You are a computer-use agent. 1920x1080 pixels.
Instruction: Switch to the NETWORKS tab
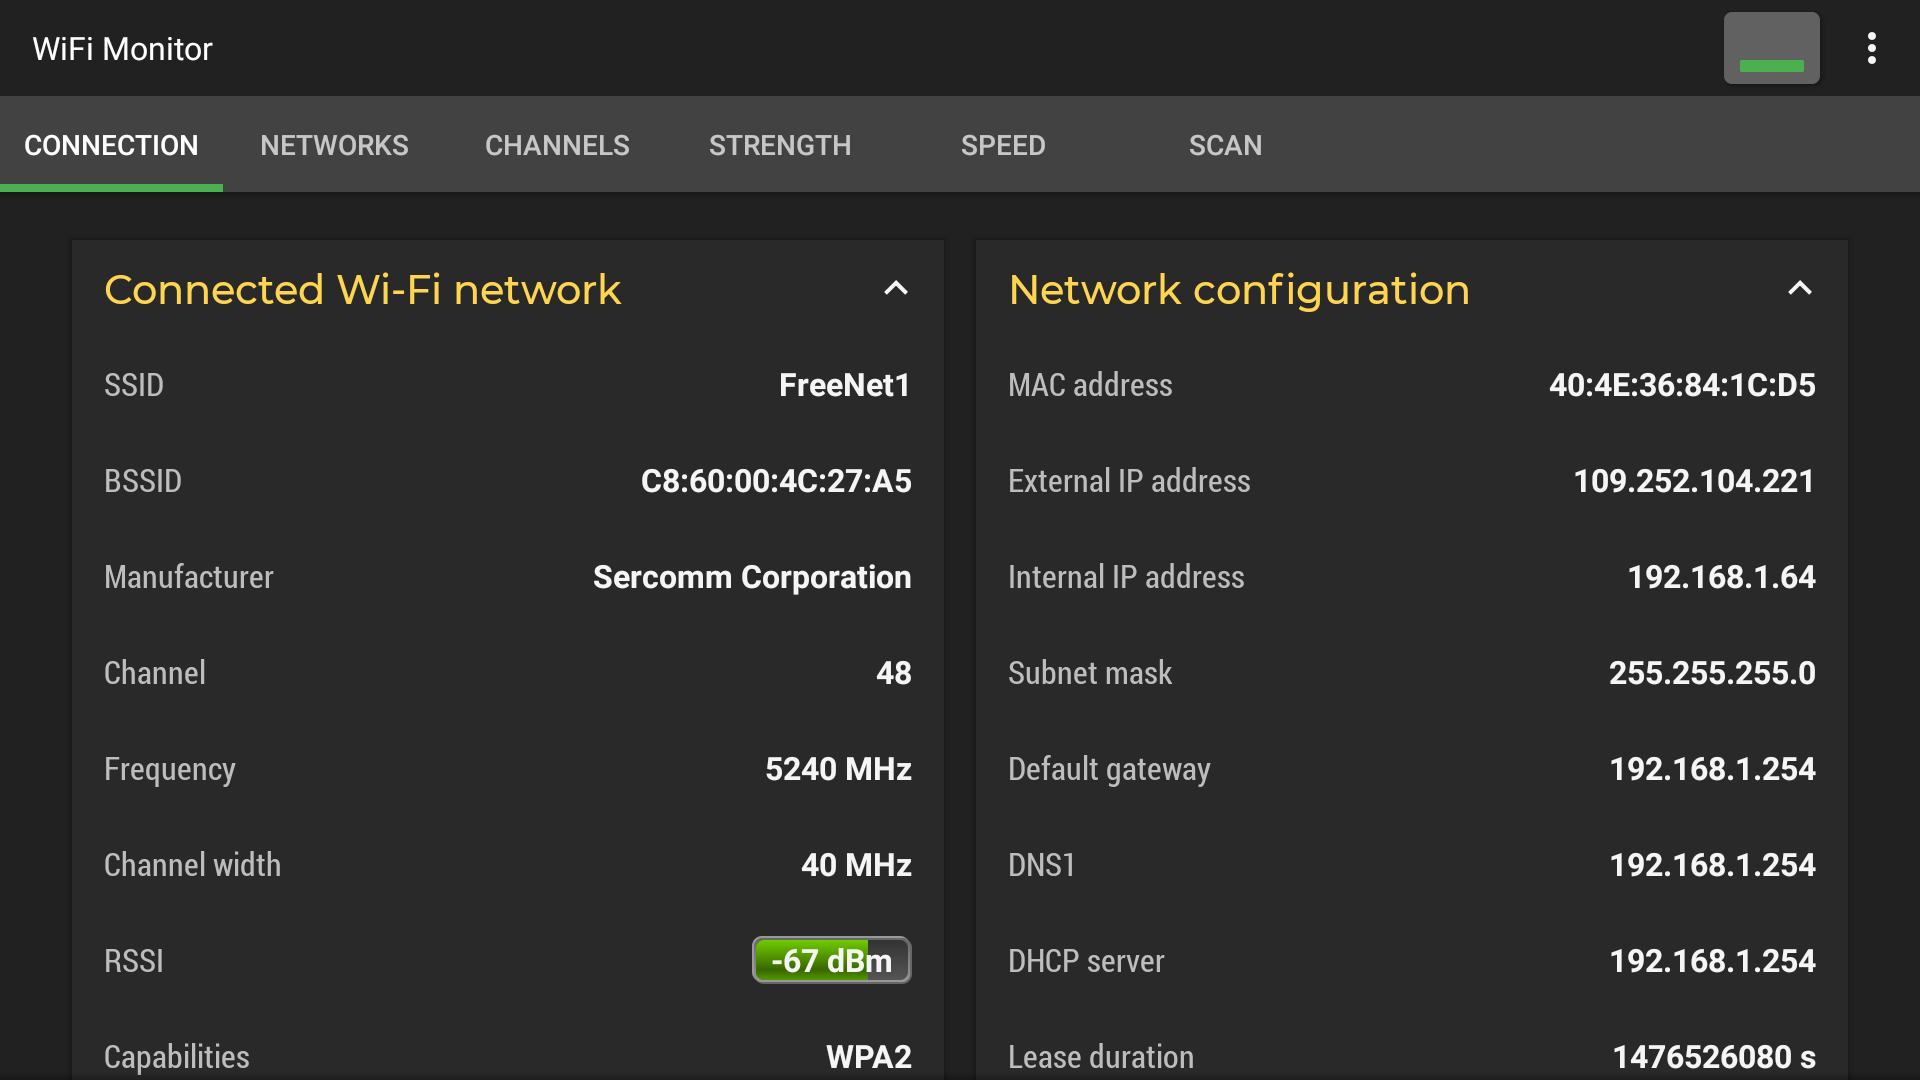point(334,145)
